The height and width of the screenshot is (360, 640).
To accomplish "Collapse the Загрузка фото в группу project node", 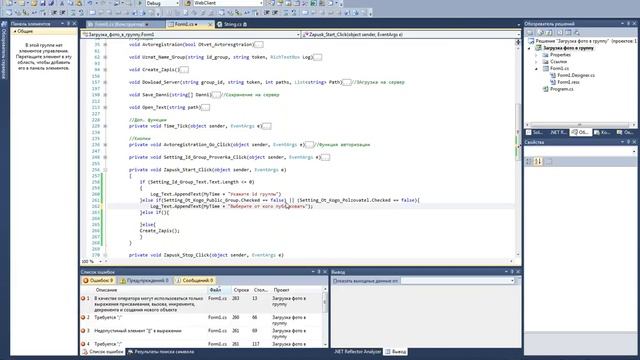I will tap(530, 48).
